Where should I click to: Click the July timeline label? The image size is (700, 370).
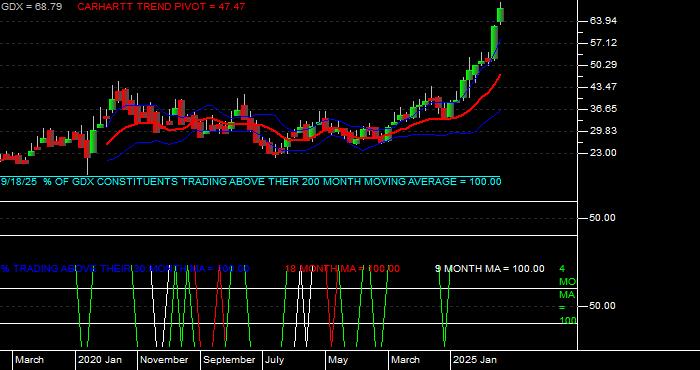point(275,360)
